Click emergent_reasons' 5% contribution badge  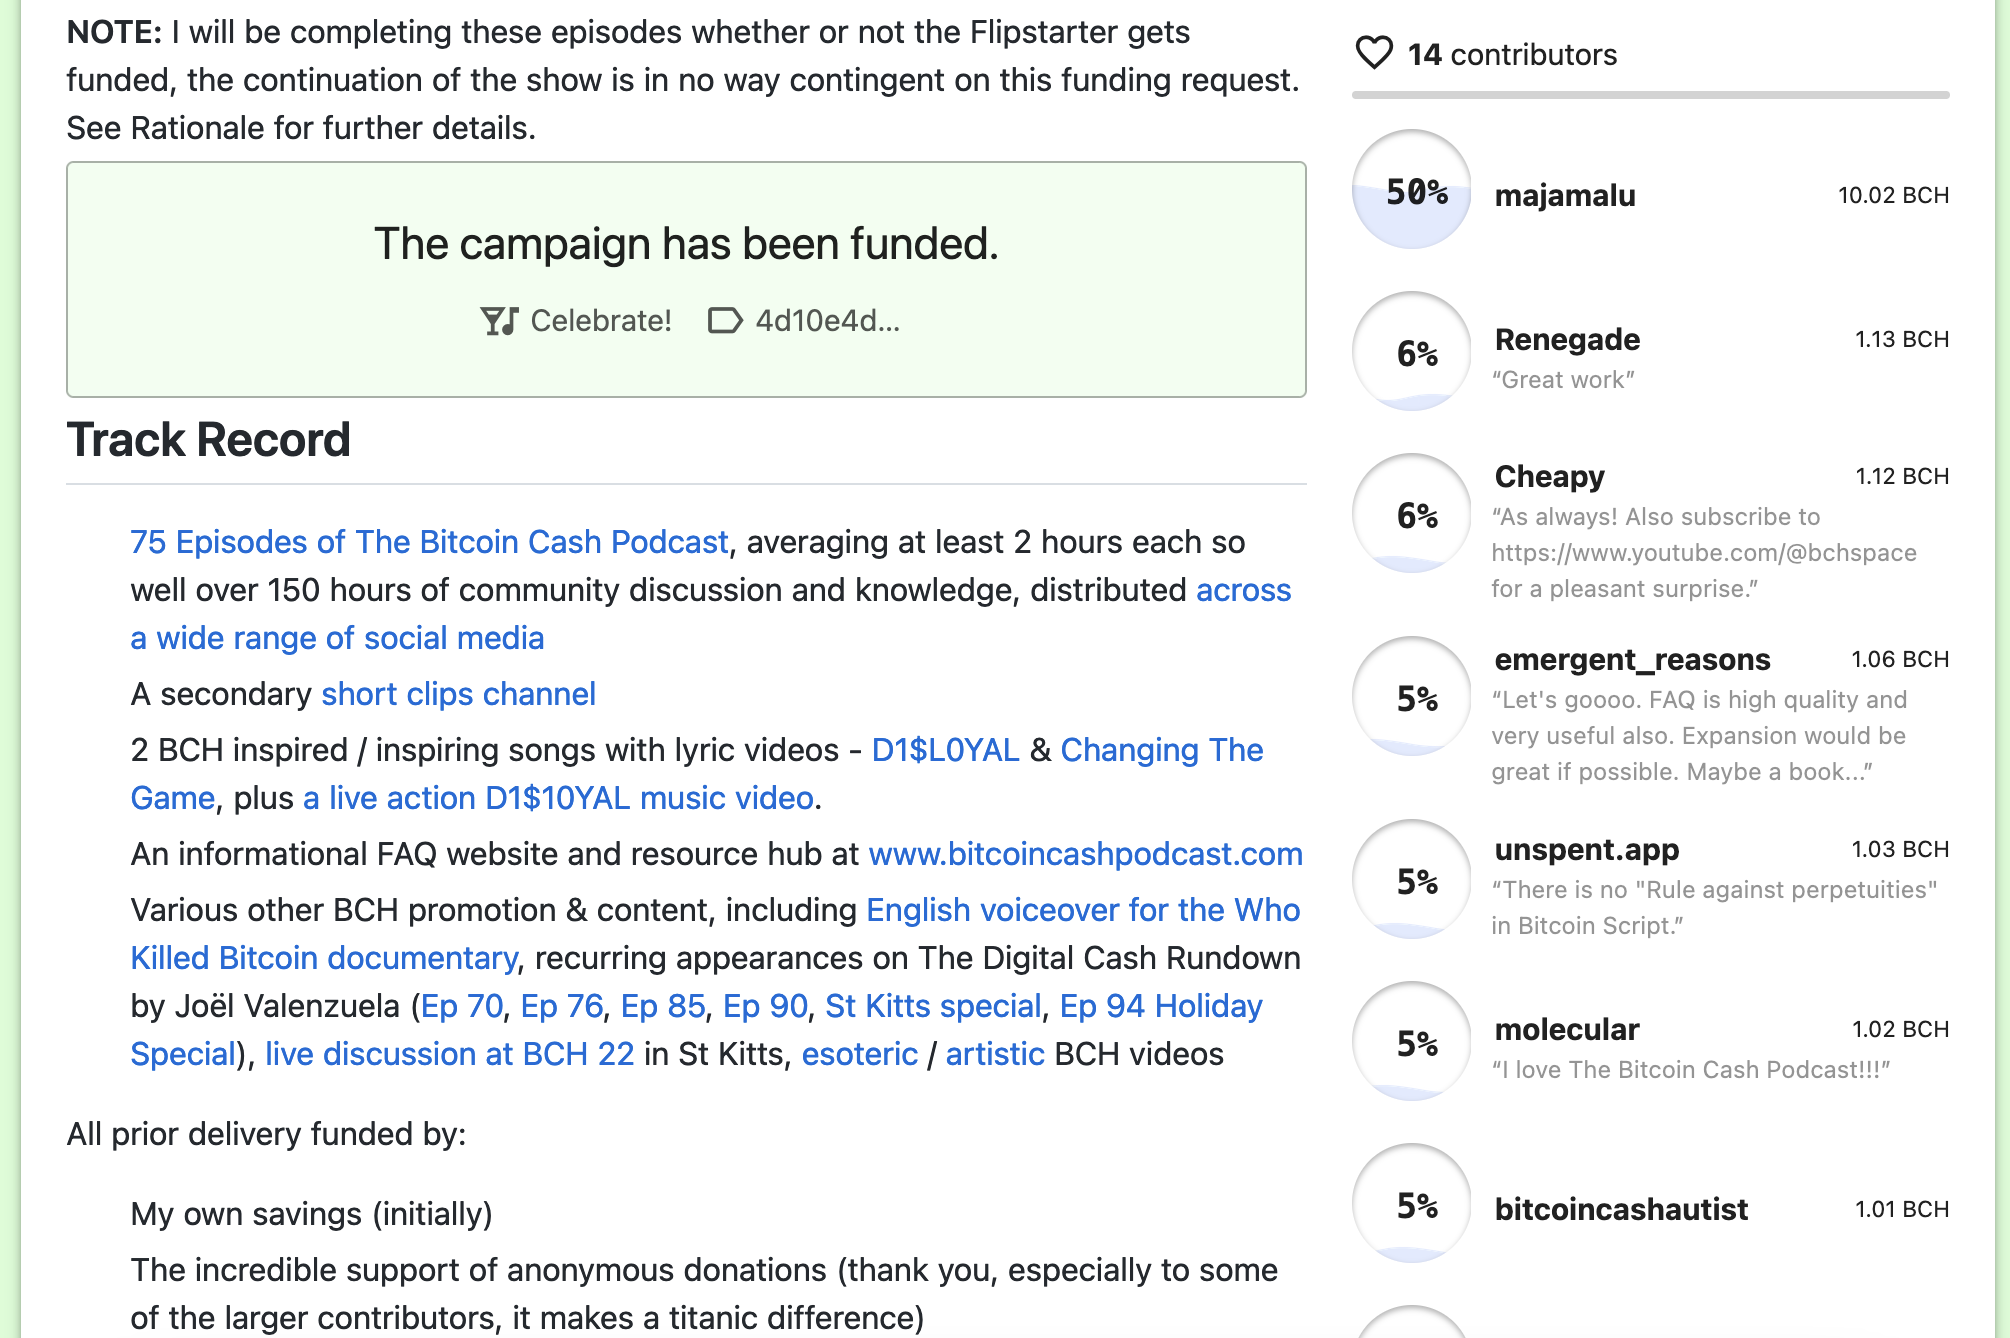point(1412,697)
